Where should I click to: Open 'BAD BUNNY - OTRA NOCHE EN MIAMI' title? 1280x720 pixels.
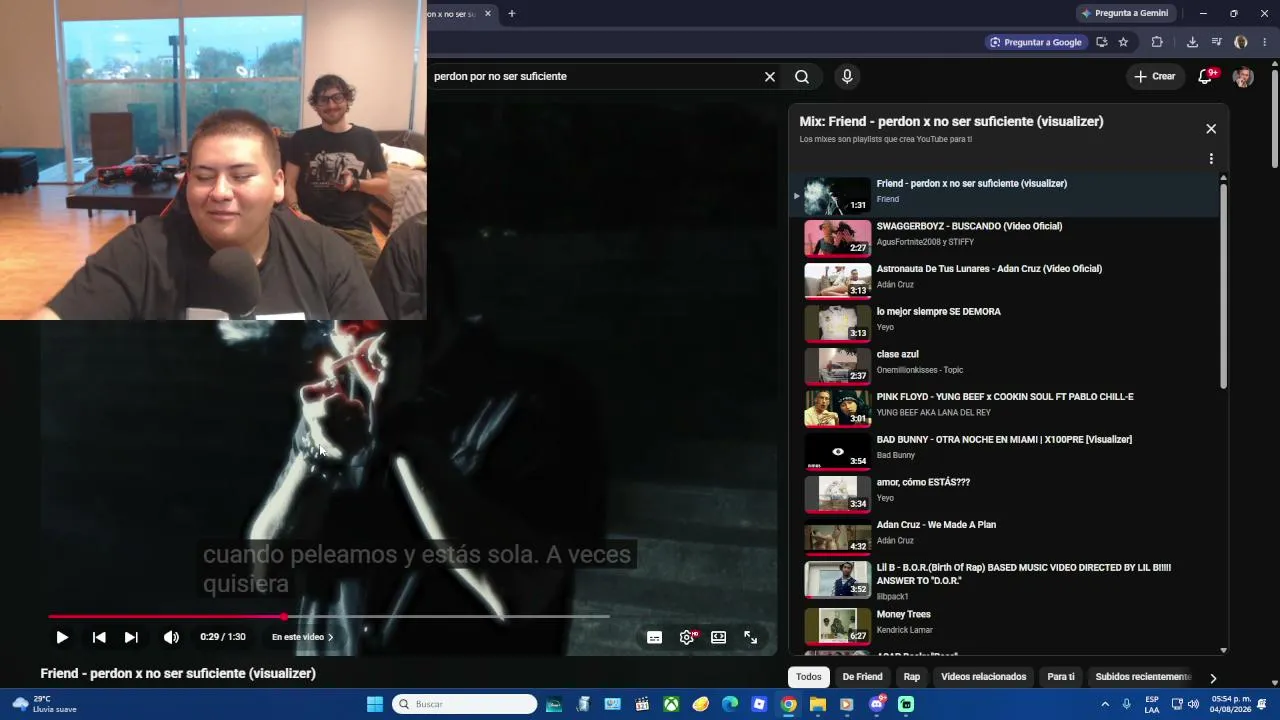coord(1004,440)
